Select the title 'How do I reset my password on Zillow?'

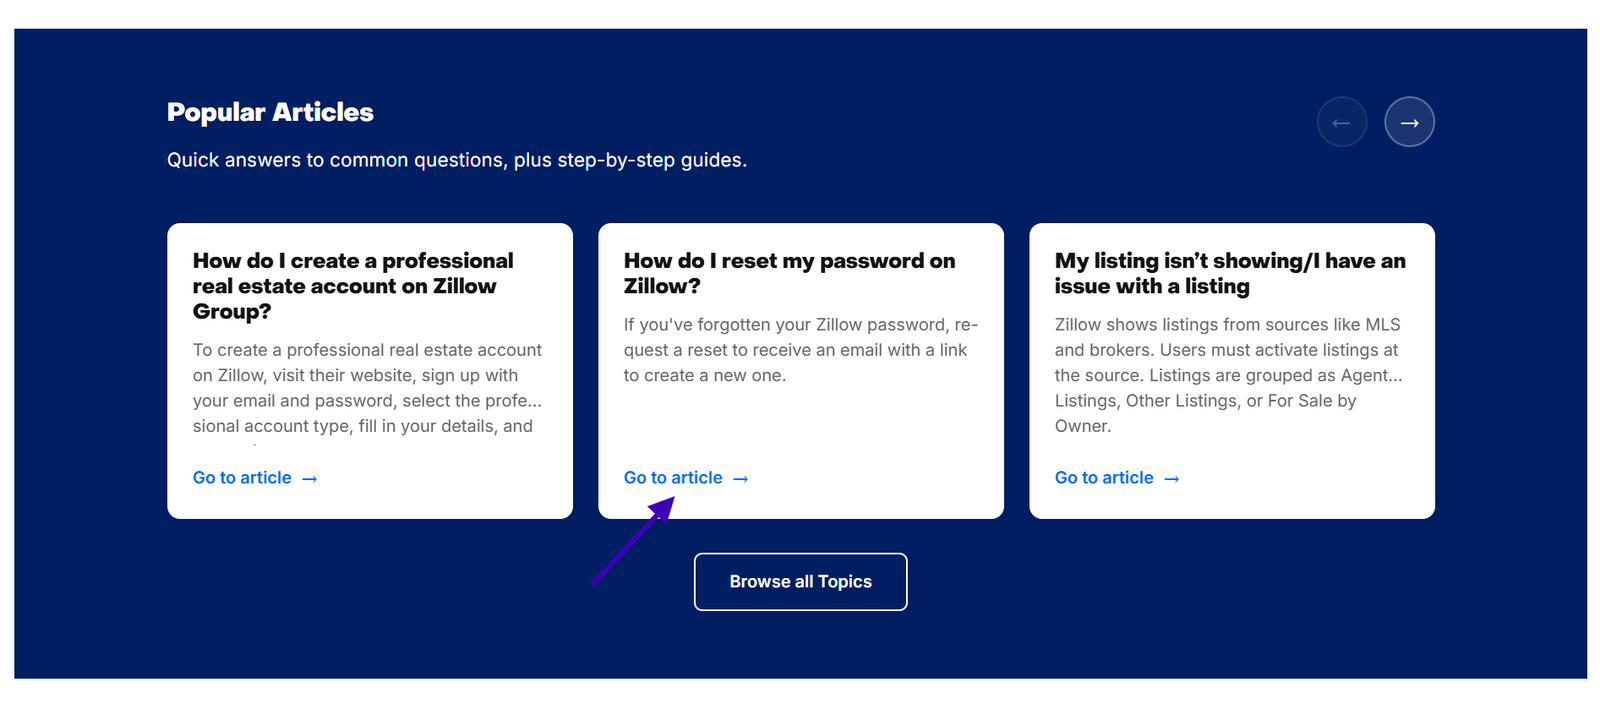point(788,273)
